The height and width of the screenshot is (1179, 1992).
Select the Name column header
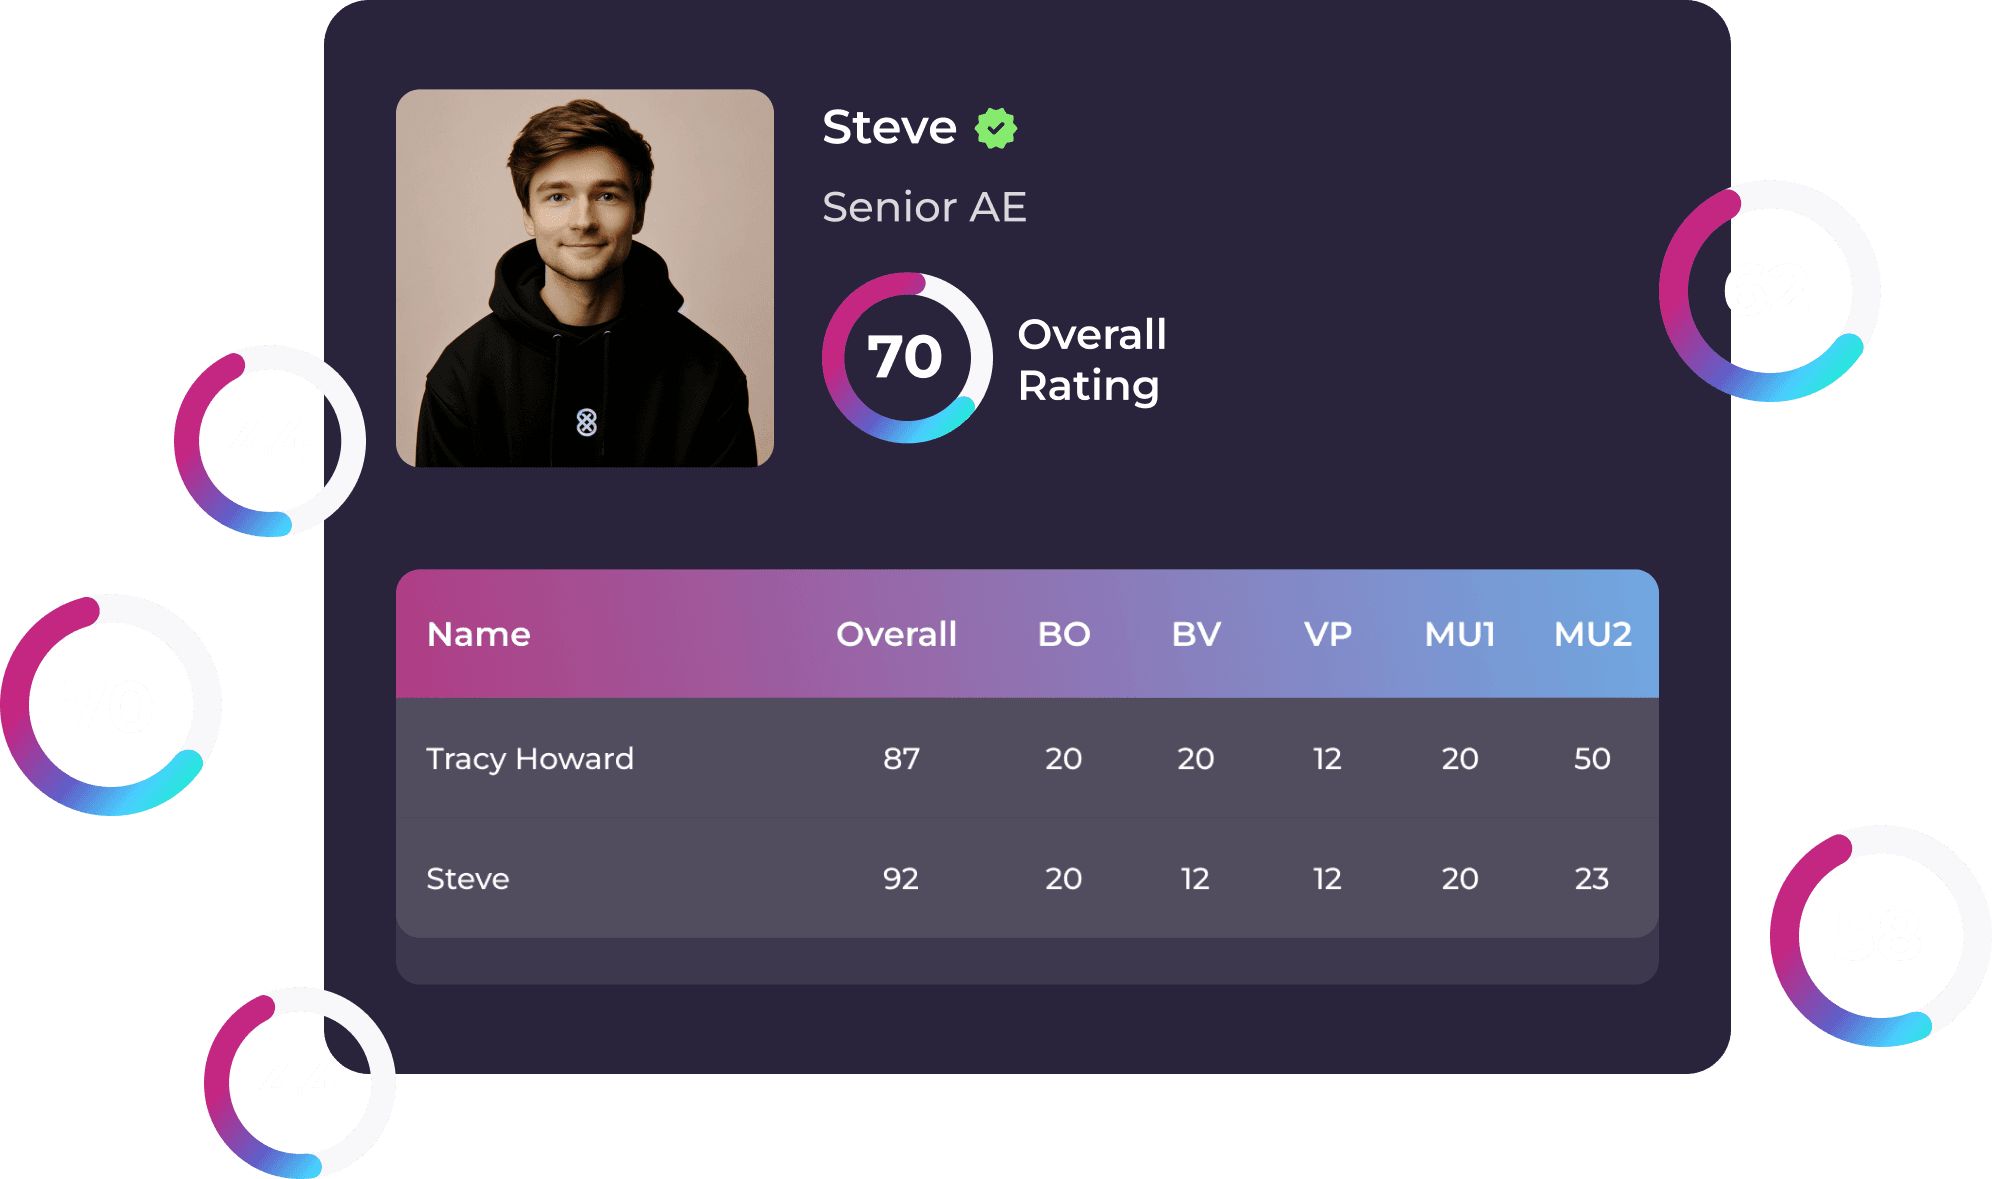[478, 634]
